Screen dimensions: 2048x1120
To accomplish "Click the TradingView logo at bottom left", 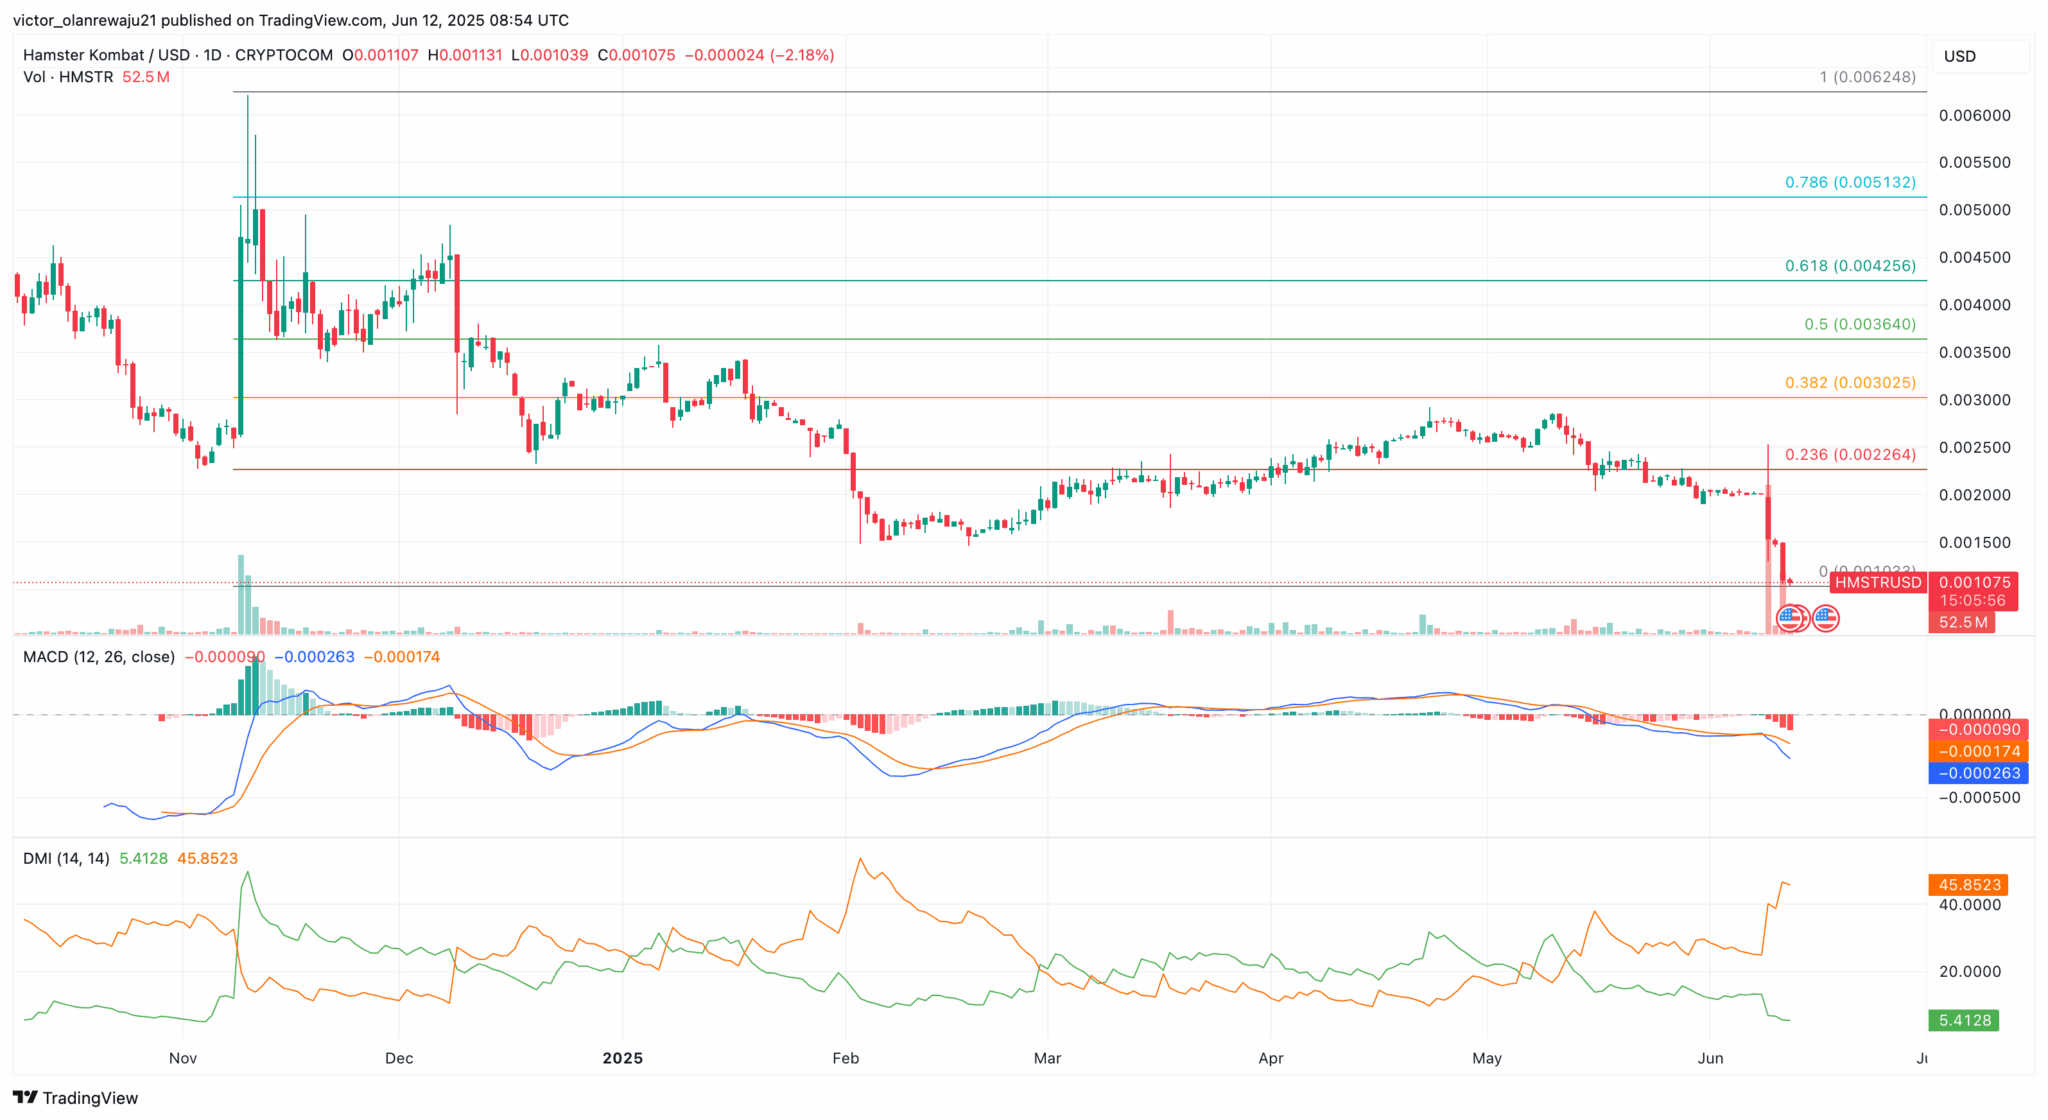I will point(22,1098).
